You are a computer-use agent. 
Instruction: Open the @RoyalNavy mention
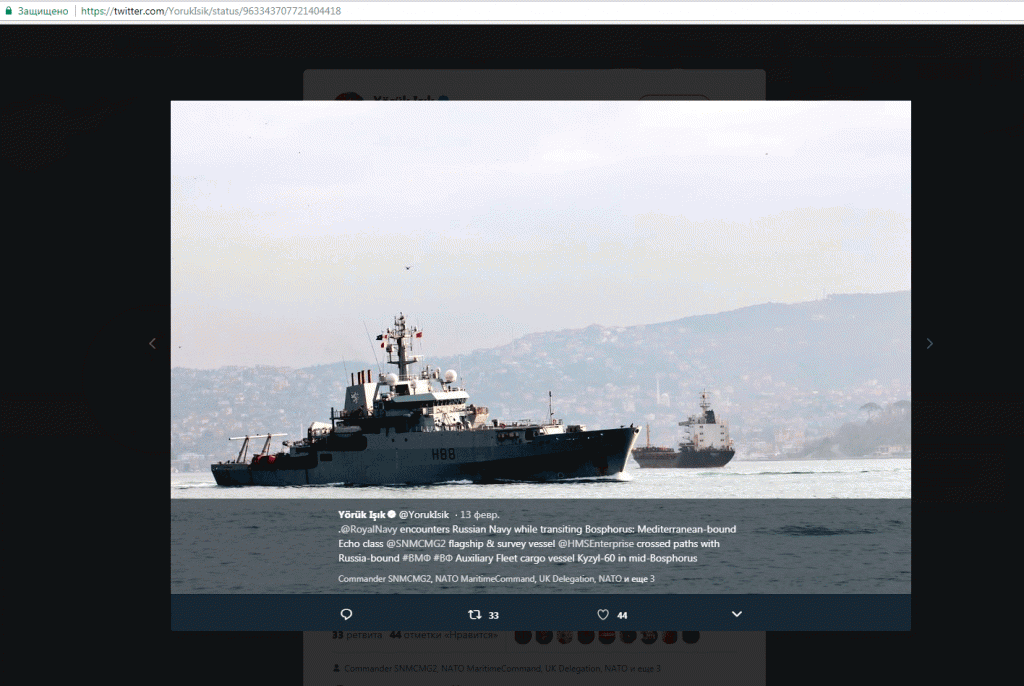371,529
